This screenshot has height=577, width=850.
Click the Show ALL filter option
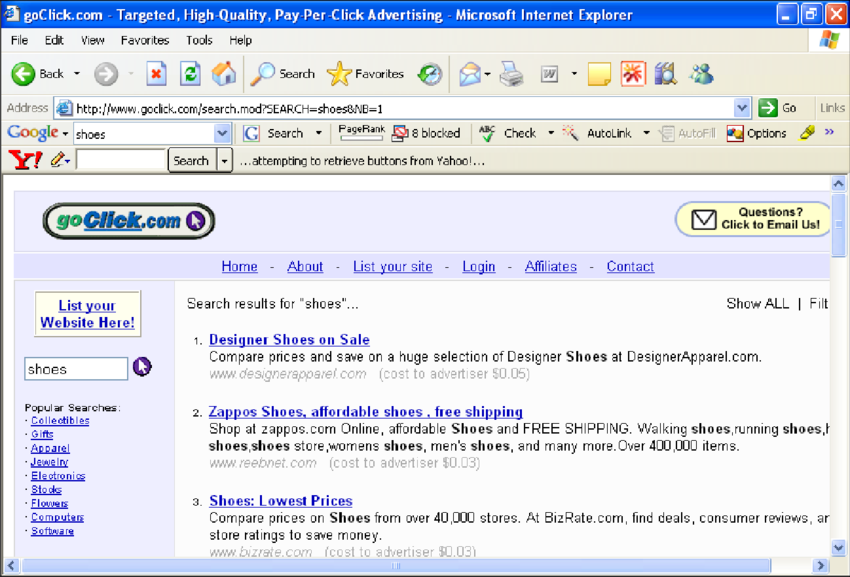coord(757,304)
